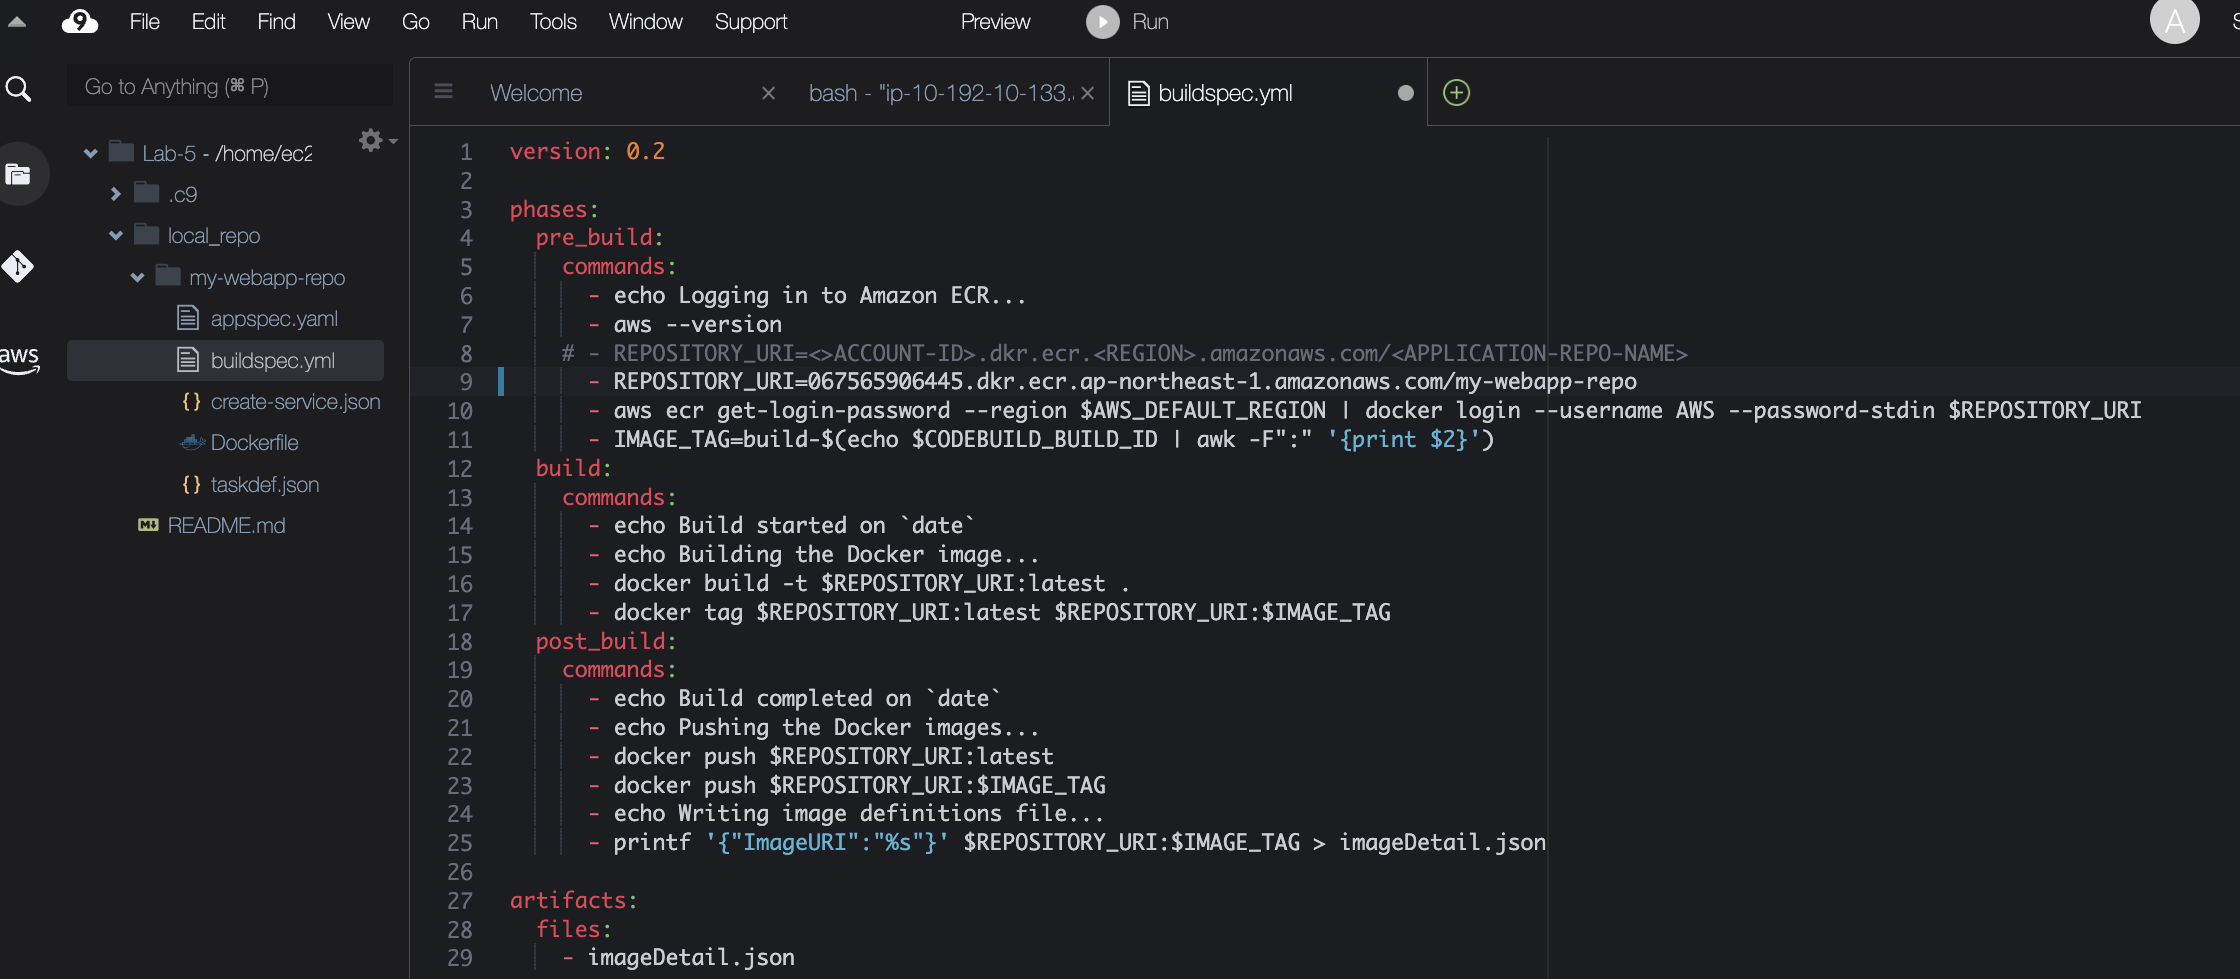2240x979 pixels.
Task: Click line number 9 in gutter
Action: coord(466,382)
